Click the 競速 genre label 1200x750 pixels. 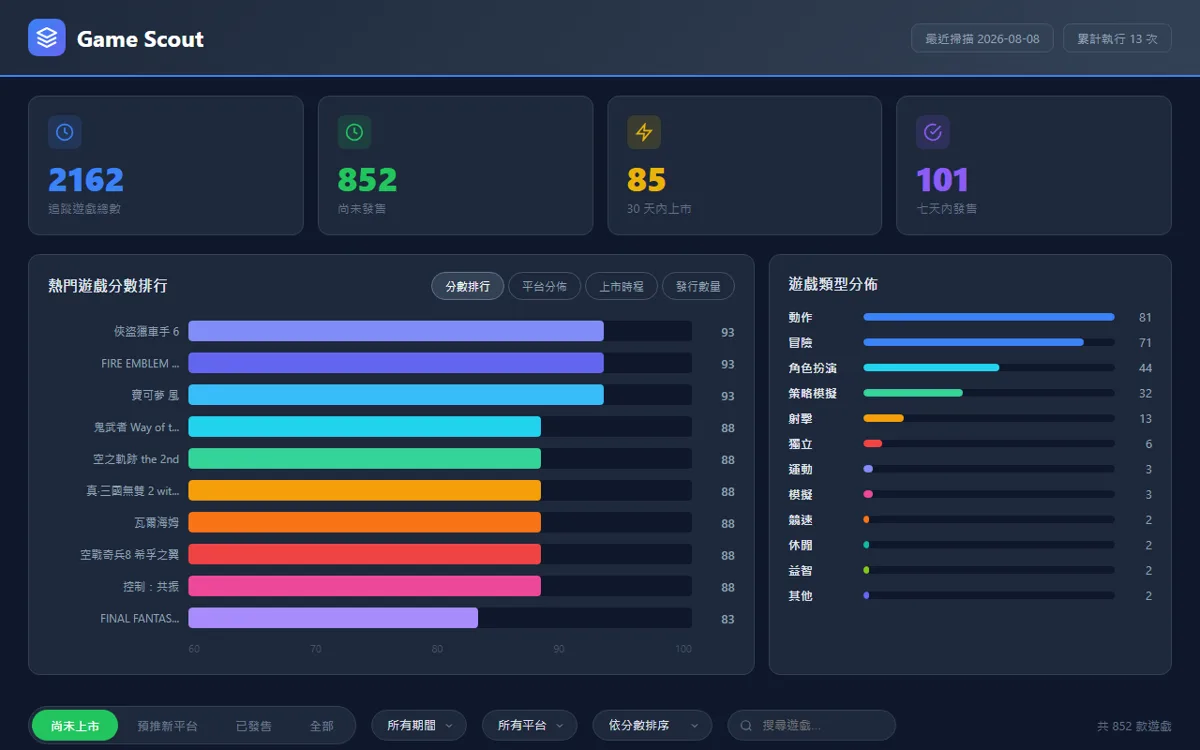click(x=800, y=520)
